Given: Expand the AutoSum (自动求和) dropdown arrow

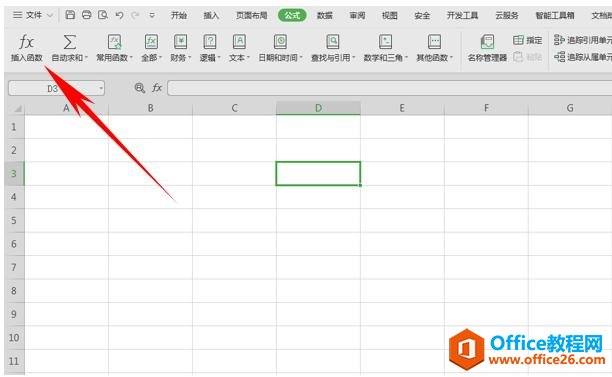Looking at the screenshot, I should (86, 58).
